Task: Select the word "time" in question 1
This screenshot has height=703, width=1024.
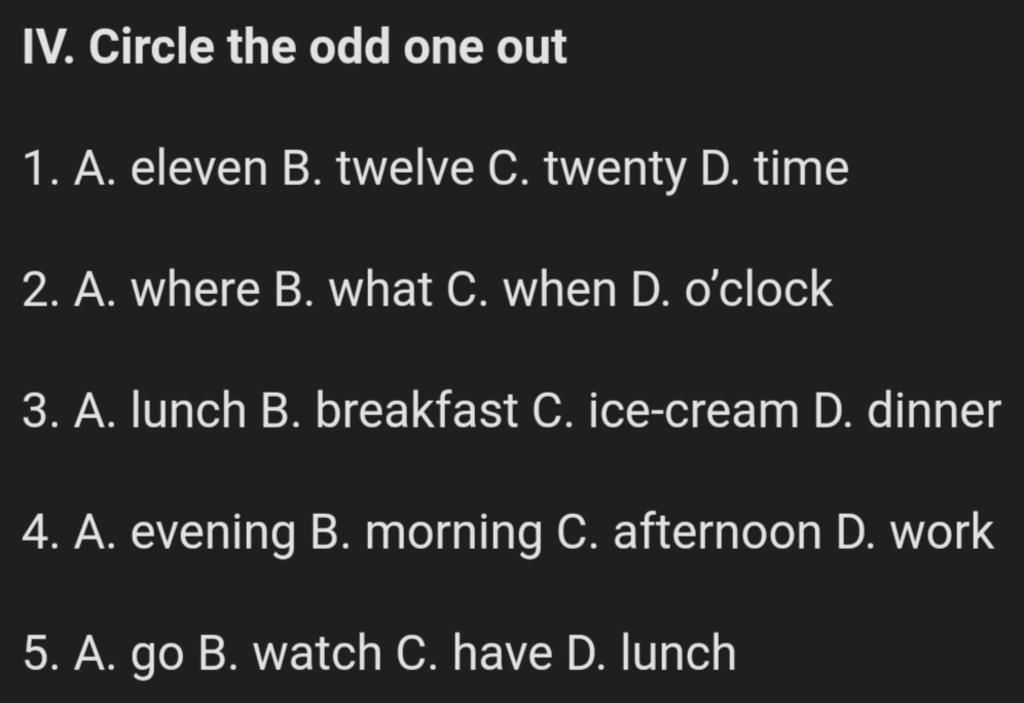Action: tap(802, 168)
